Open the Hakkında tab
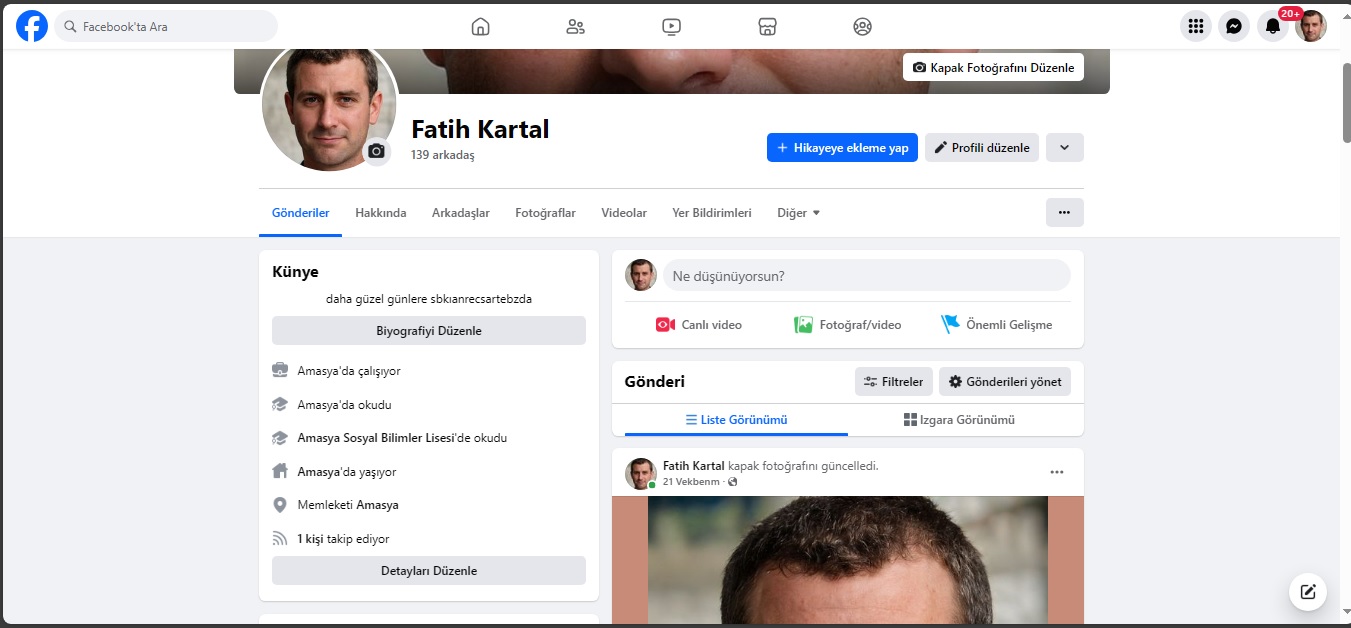 click(x=381, y=213)
